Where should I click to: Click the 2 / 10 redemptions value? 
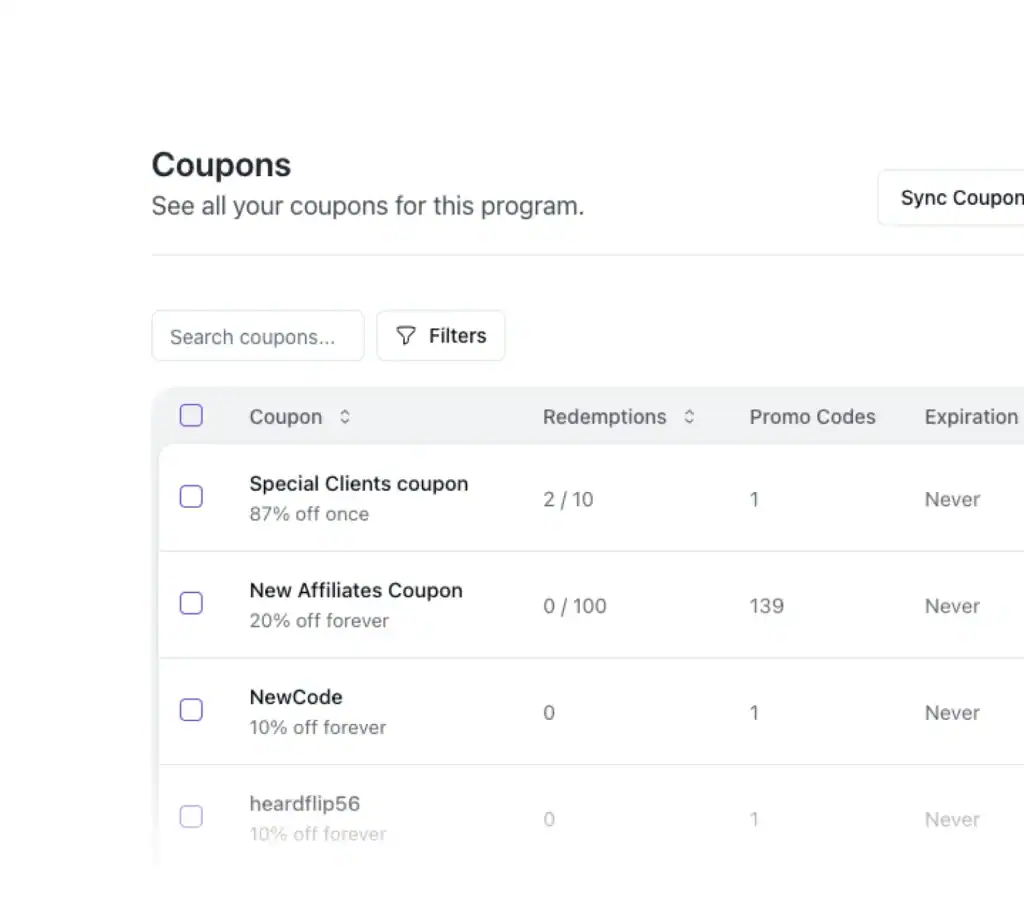568,499
